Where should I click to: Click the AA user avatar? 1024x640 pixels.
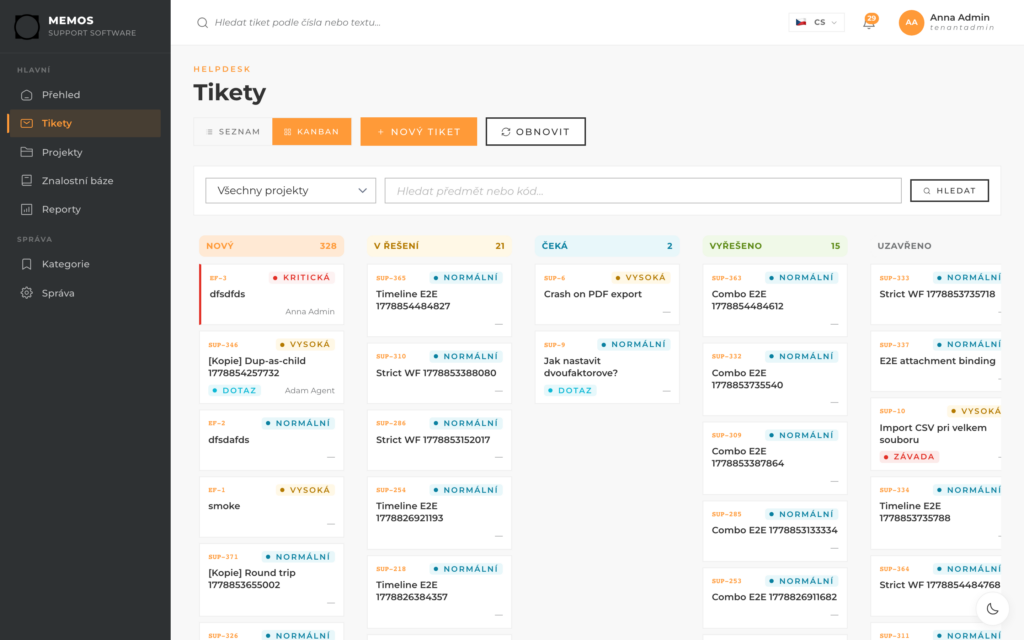pyautogui.click(x=911, y=23)
